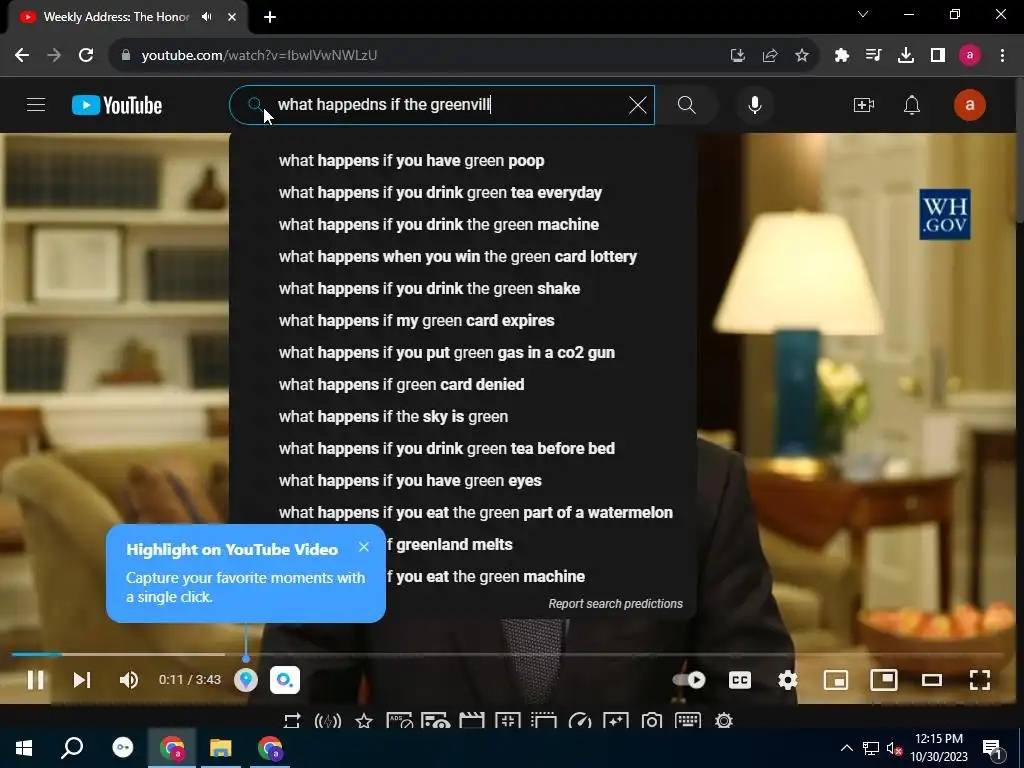The width and height of the screenshot is (1024, 768).
Task: Select "what happens if green card denied"
Action: click(463, 385)
